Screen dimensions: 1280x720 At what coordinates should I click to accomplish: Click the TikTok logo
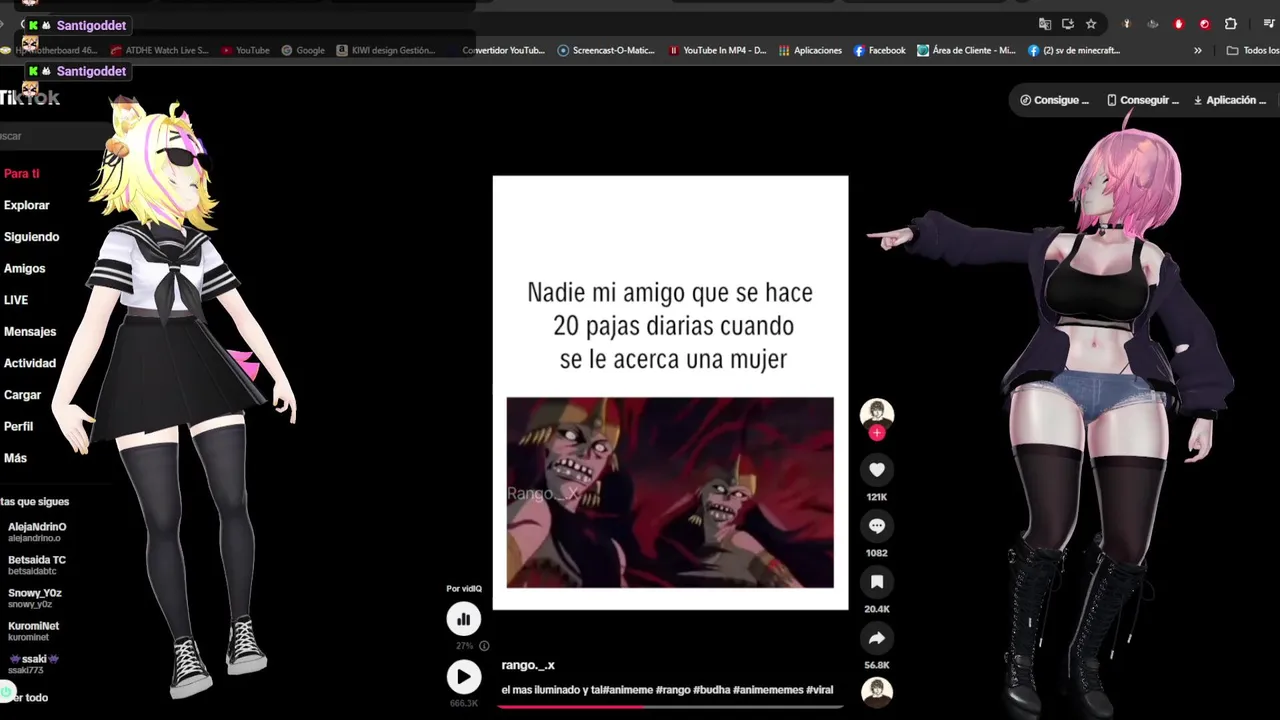pyautogui.click(x=30, y=98)
